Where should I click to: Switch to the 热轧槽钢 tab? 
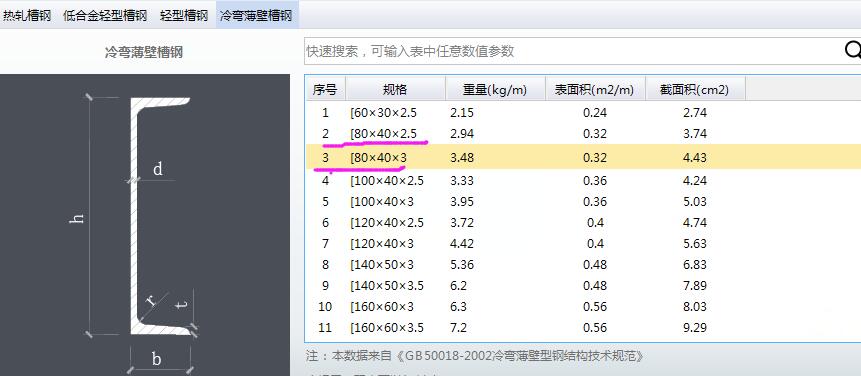point(27,15)
